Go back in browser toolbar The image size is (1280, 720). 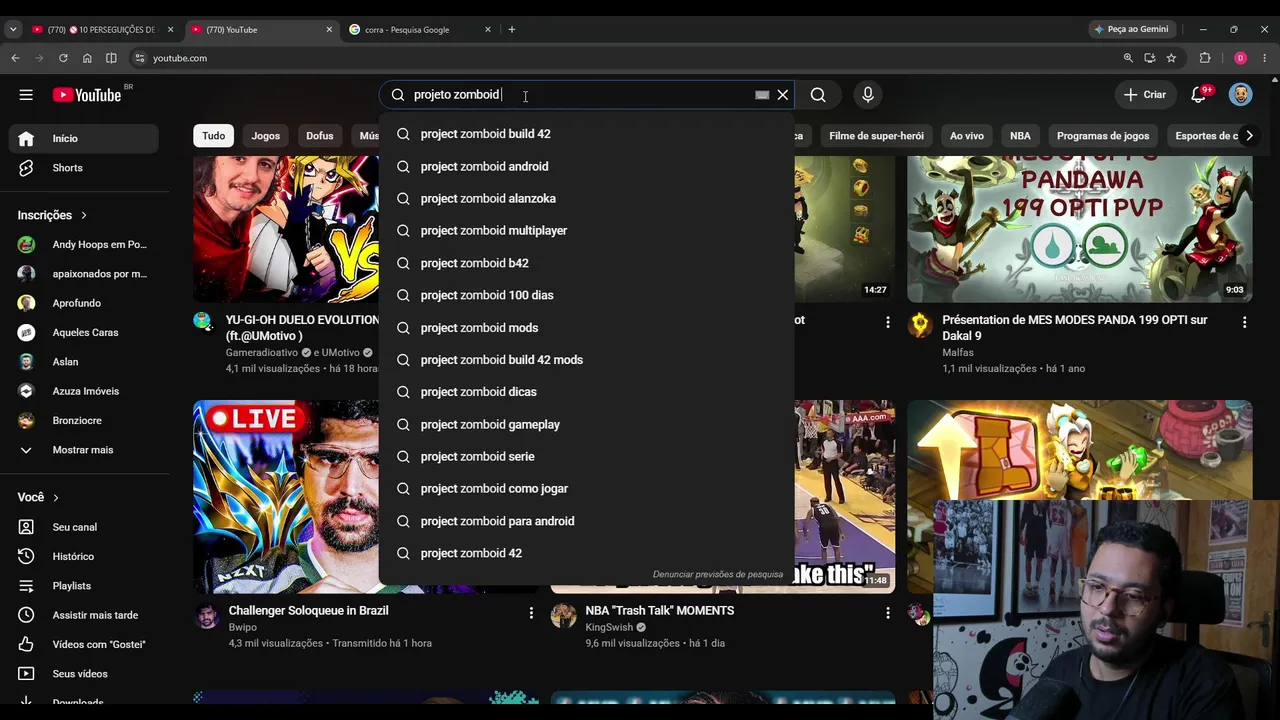point(15,58)
